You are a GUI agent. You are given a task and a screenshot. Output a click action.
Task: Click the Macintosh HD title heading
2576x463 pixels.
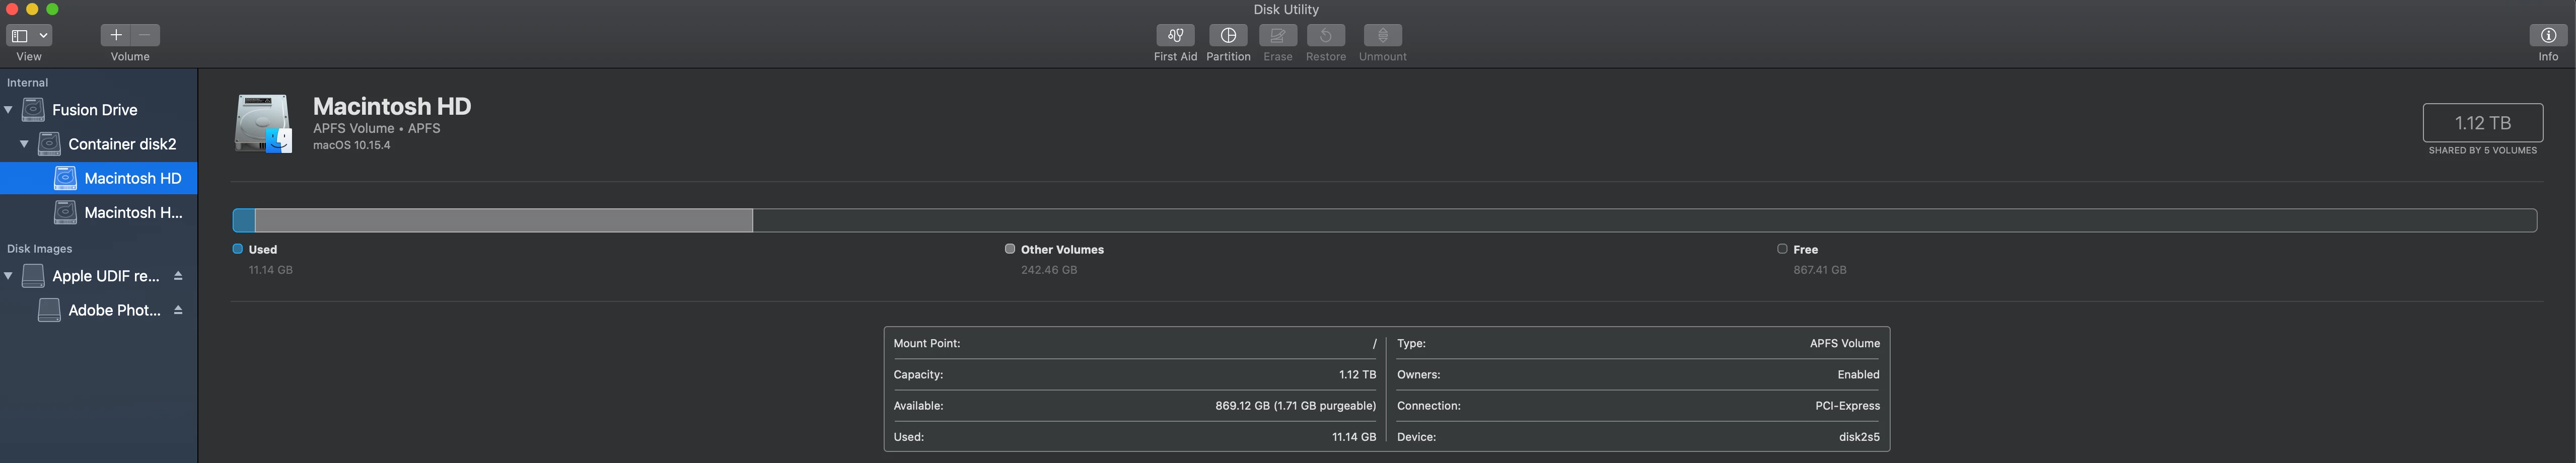click(x=392, y=107)
